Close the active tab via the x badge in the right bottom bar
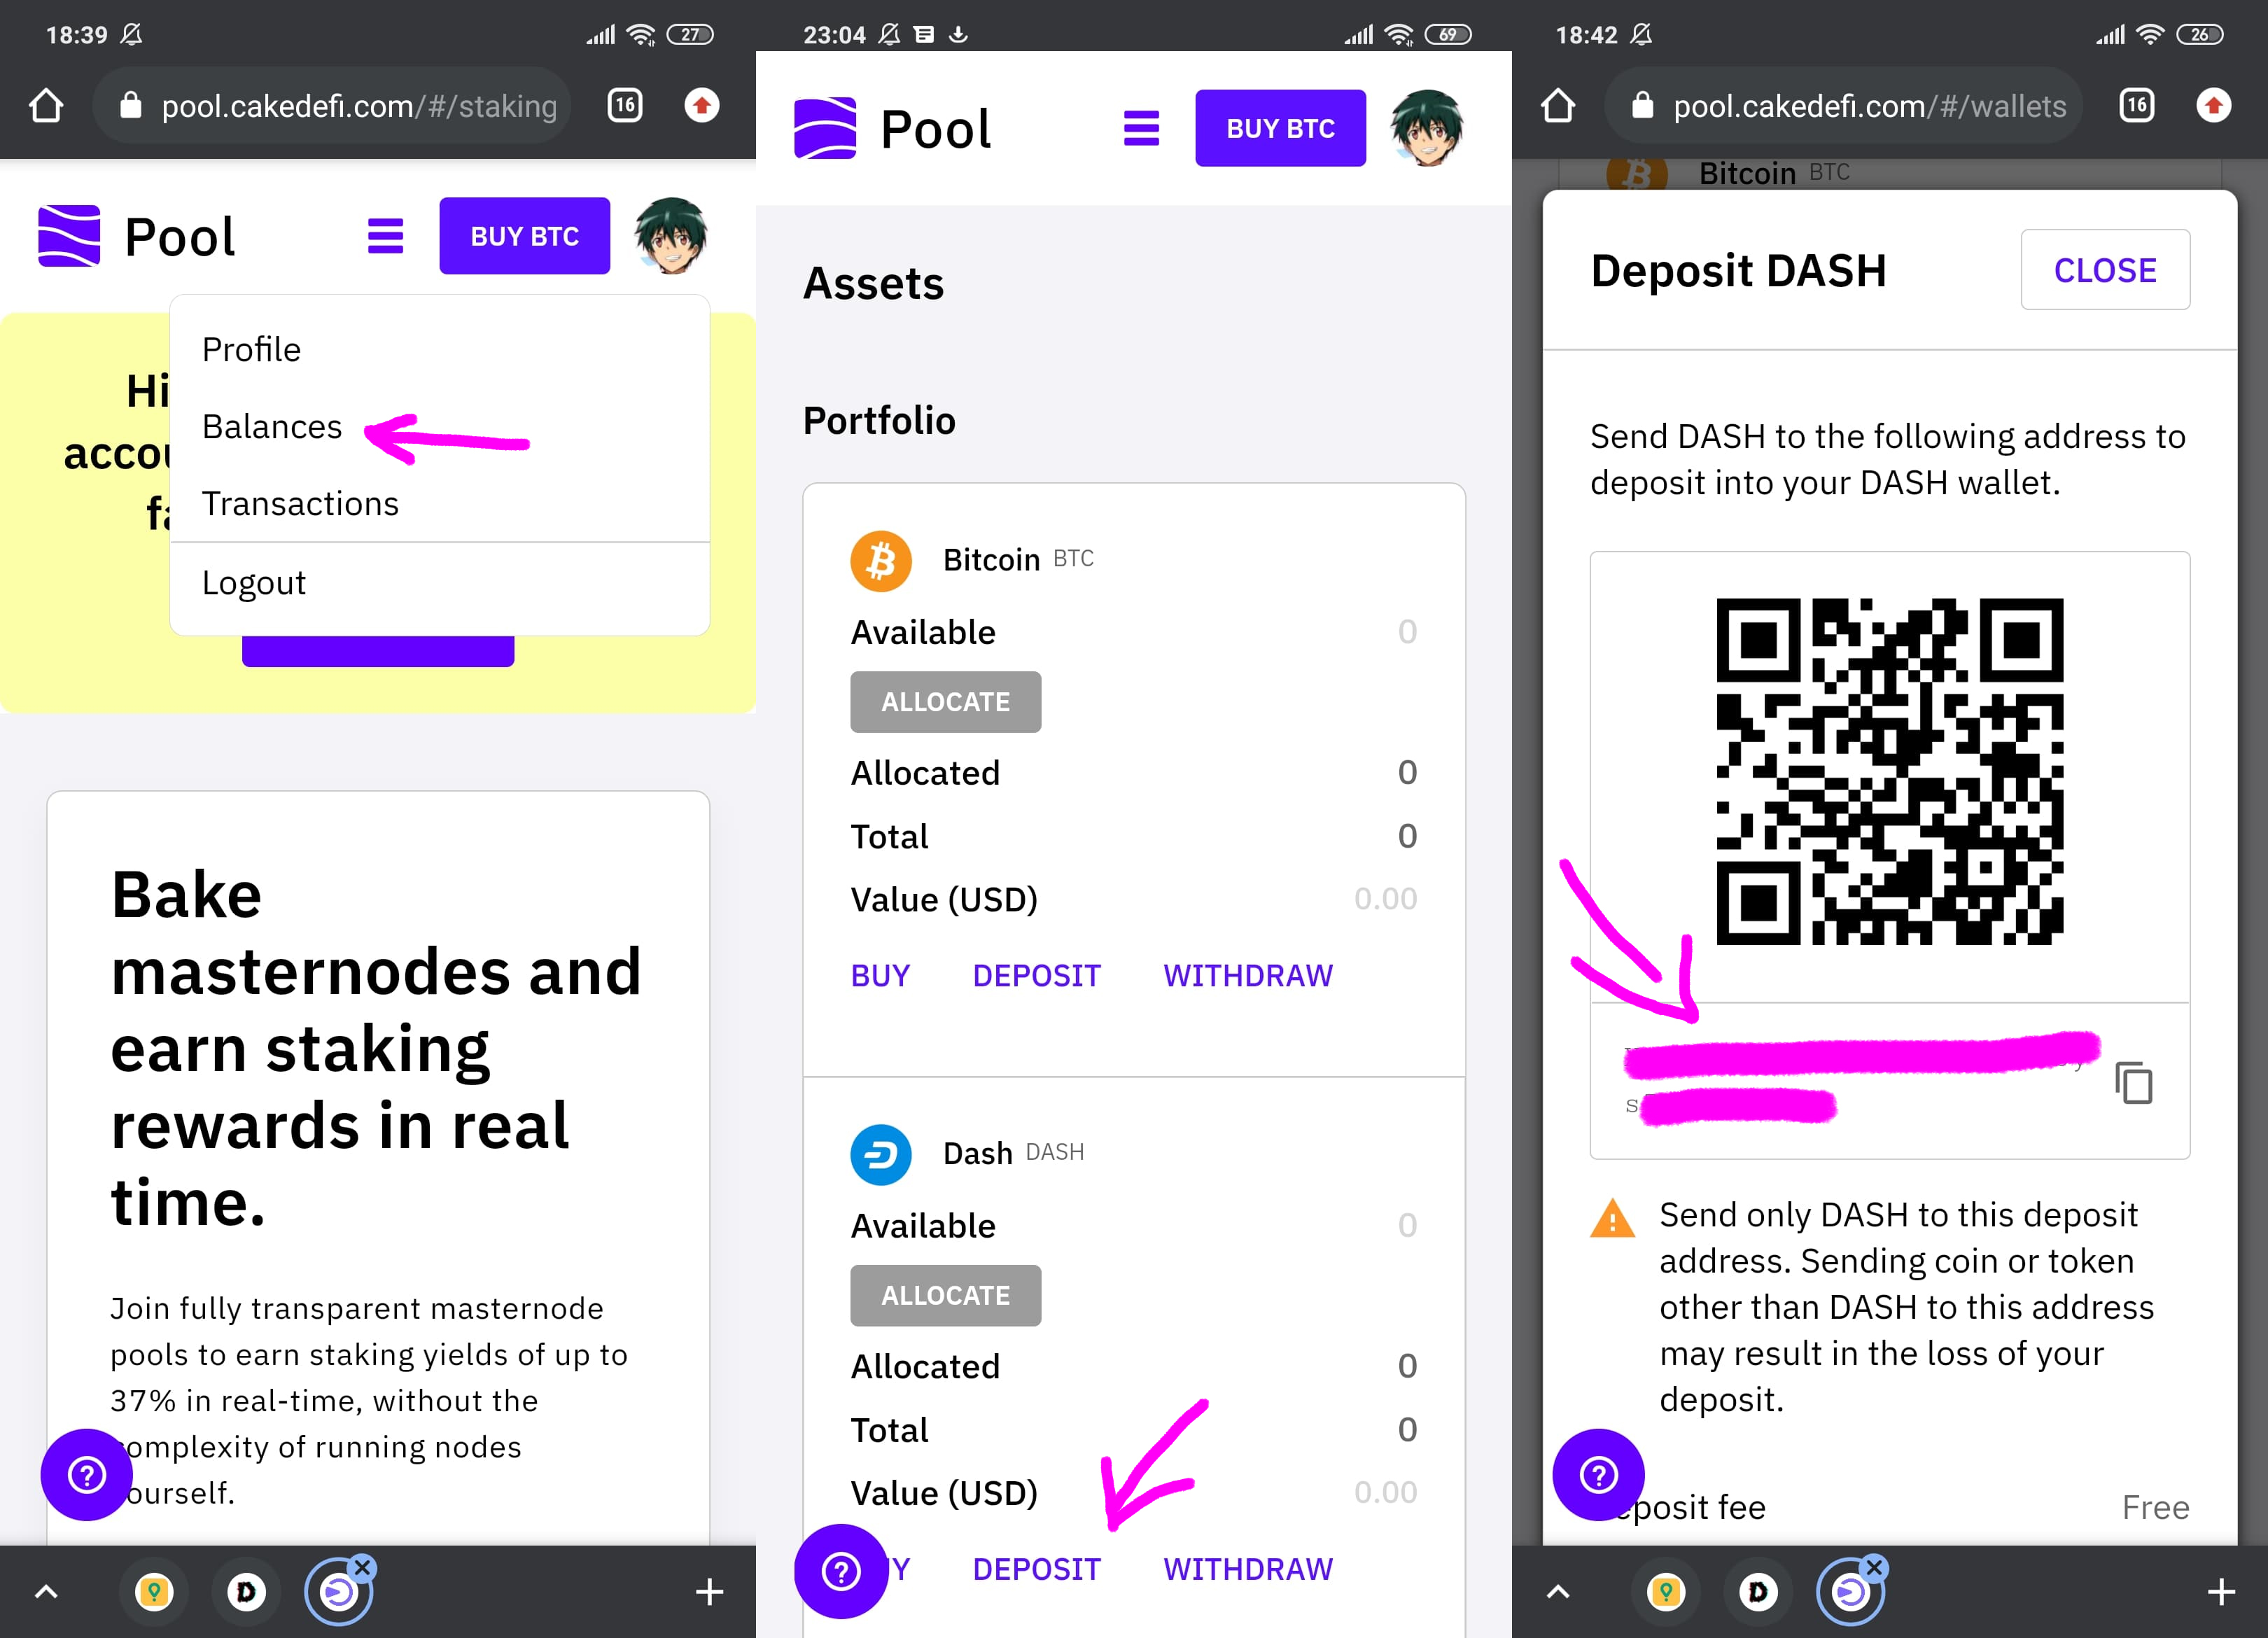This screenshot has width=2268, height=1638. tap(1875, 1567)
